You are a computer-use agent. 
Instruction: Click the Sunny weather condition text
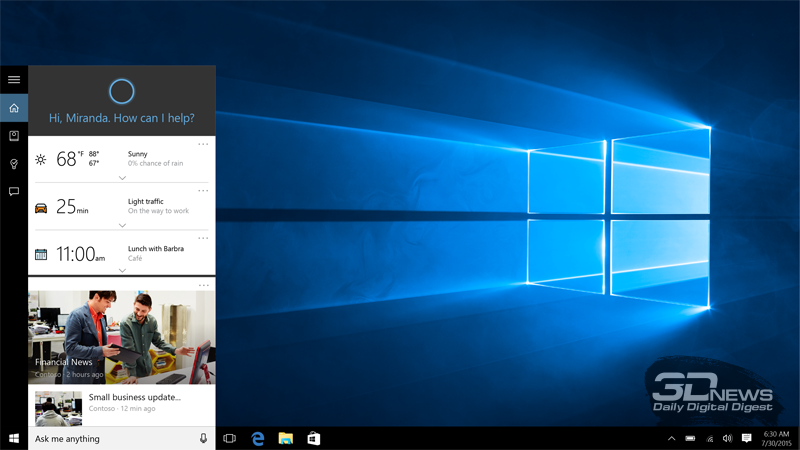coord(138,154)
